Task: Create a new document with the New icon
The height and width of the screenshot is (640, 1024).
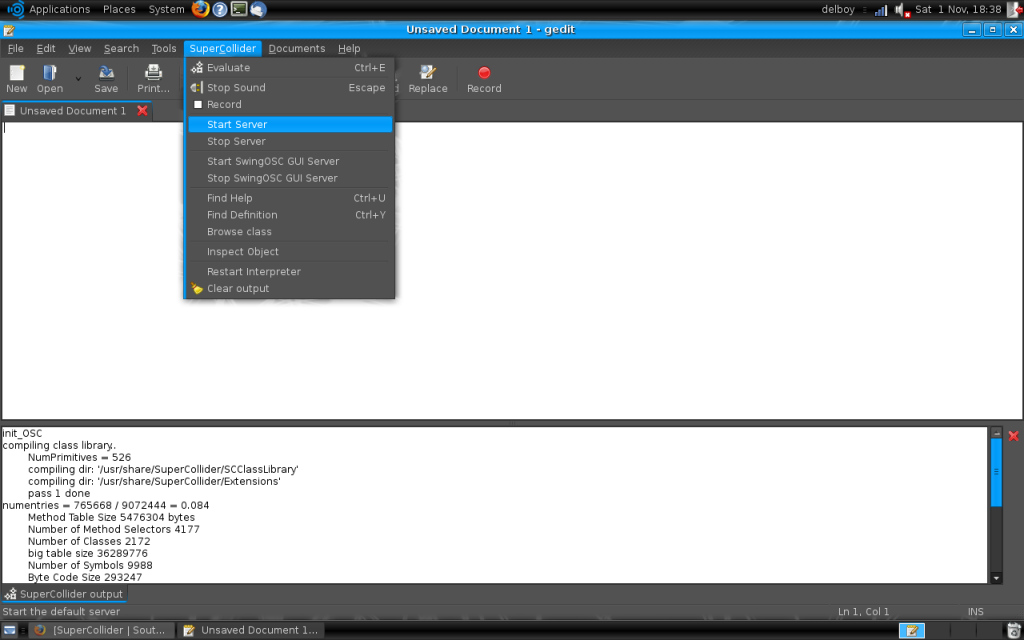Action: point(17,78)
